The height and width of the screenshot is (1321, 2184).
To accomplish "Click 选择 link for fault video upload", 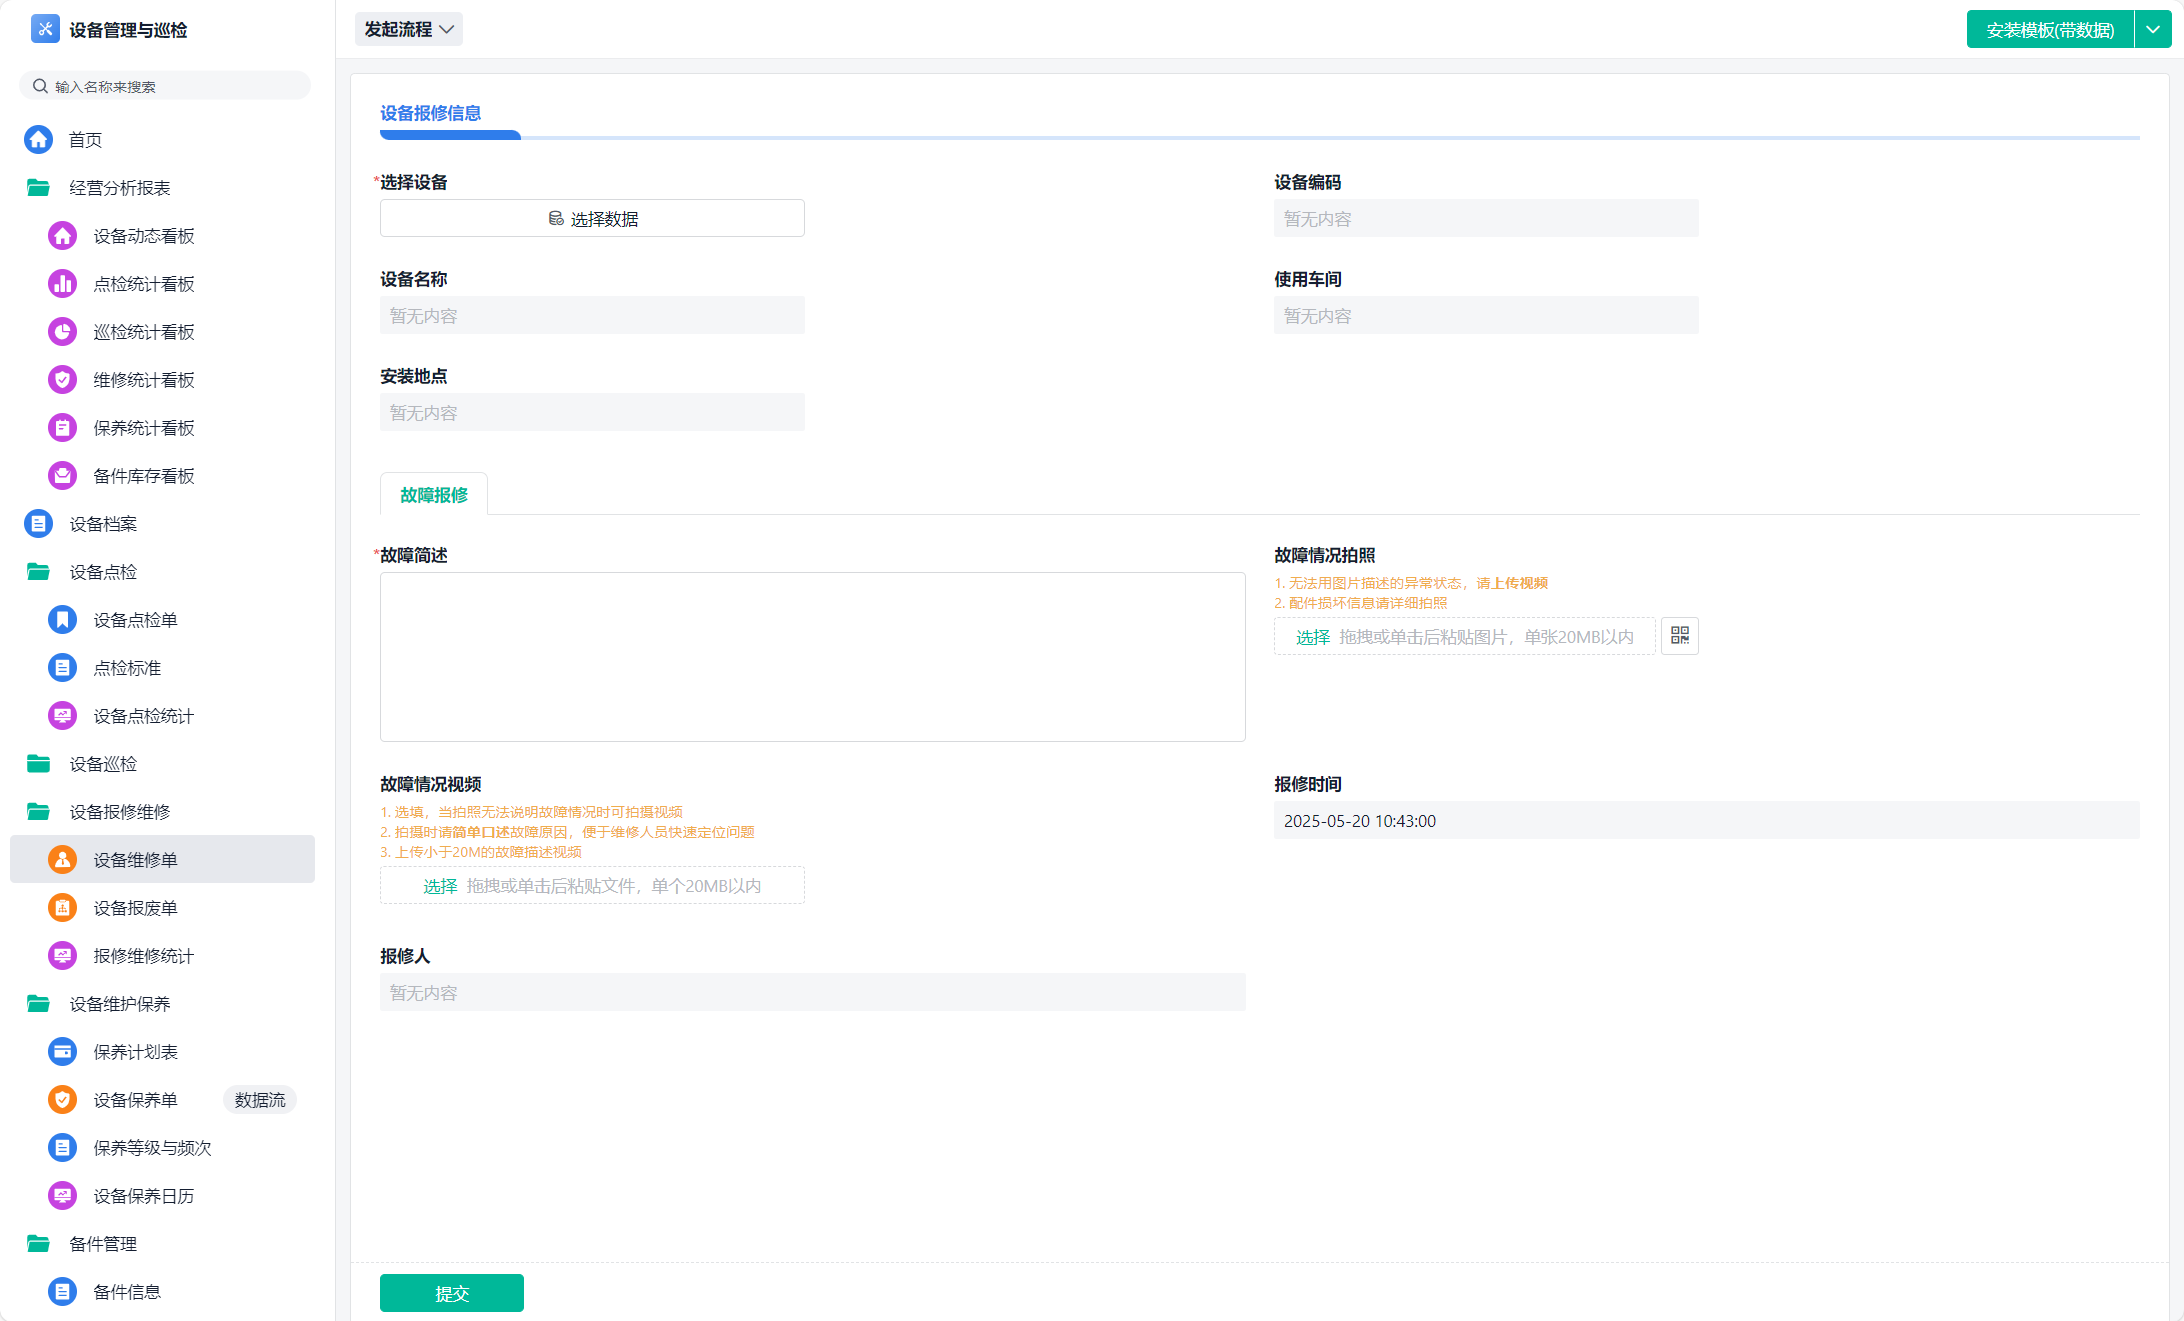I will 440,886.
